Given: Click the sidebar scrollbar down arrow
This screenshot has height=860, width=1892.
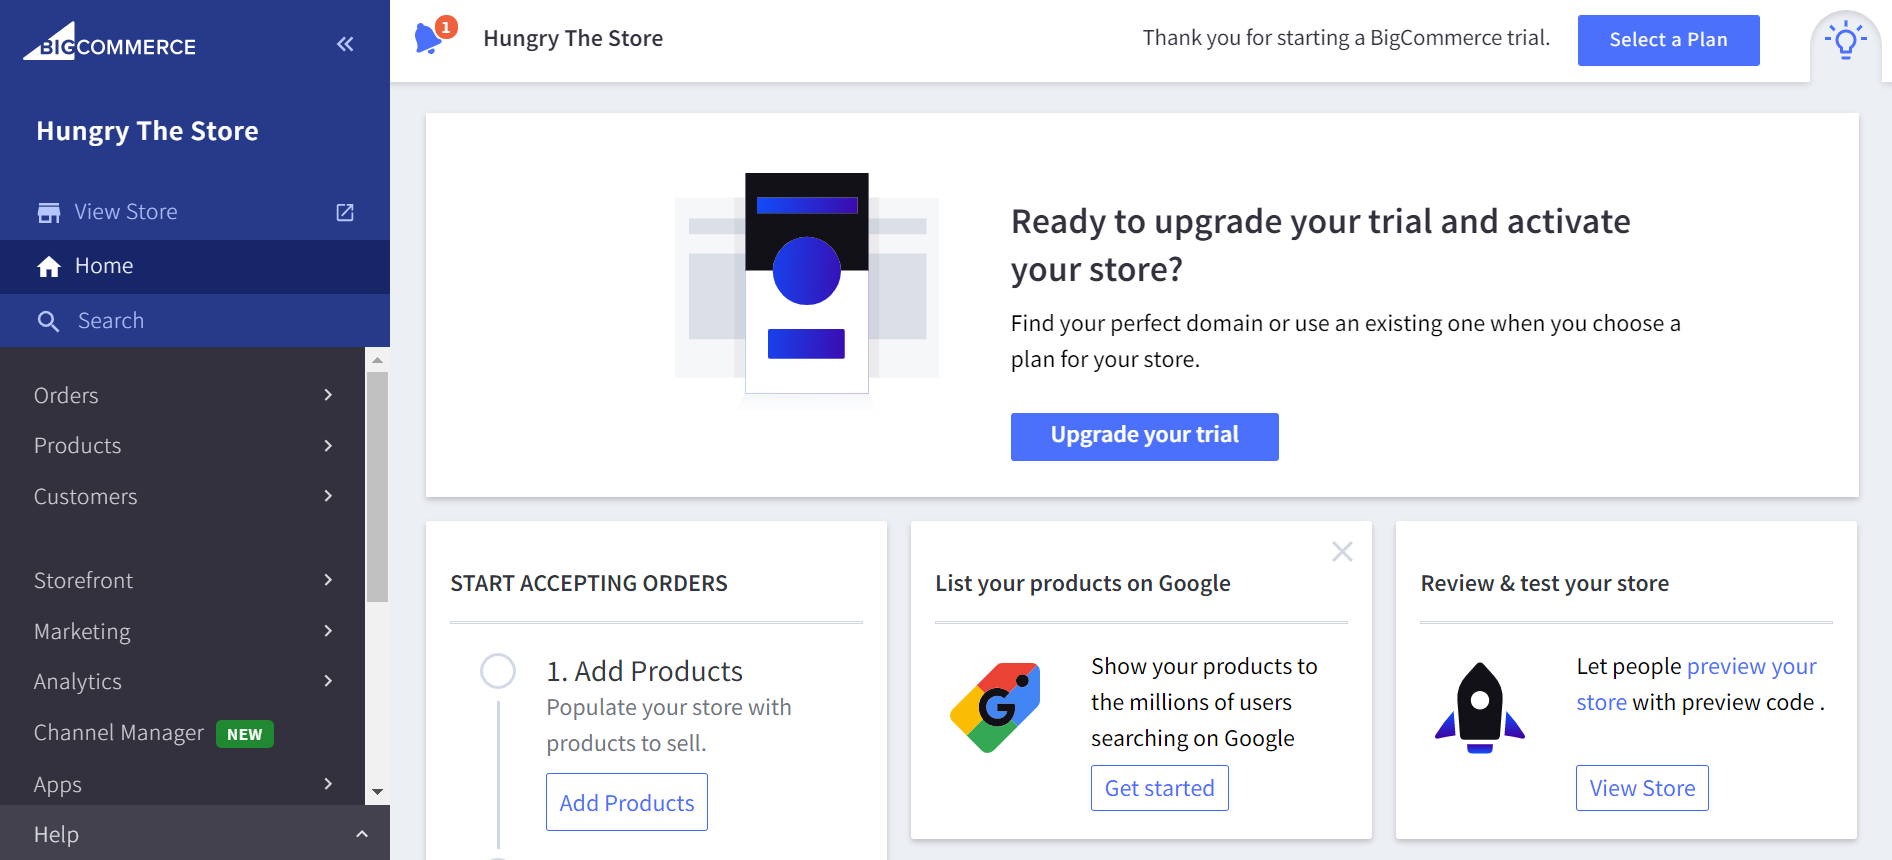Looking at the screenshot, I should 377,792.
